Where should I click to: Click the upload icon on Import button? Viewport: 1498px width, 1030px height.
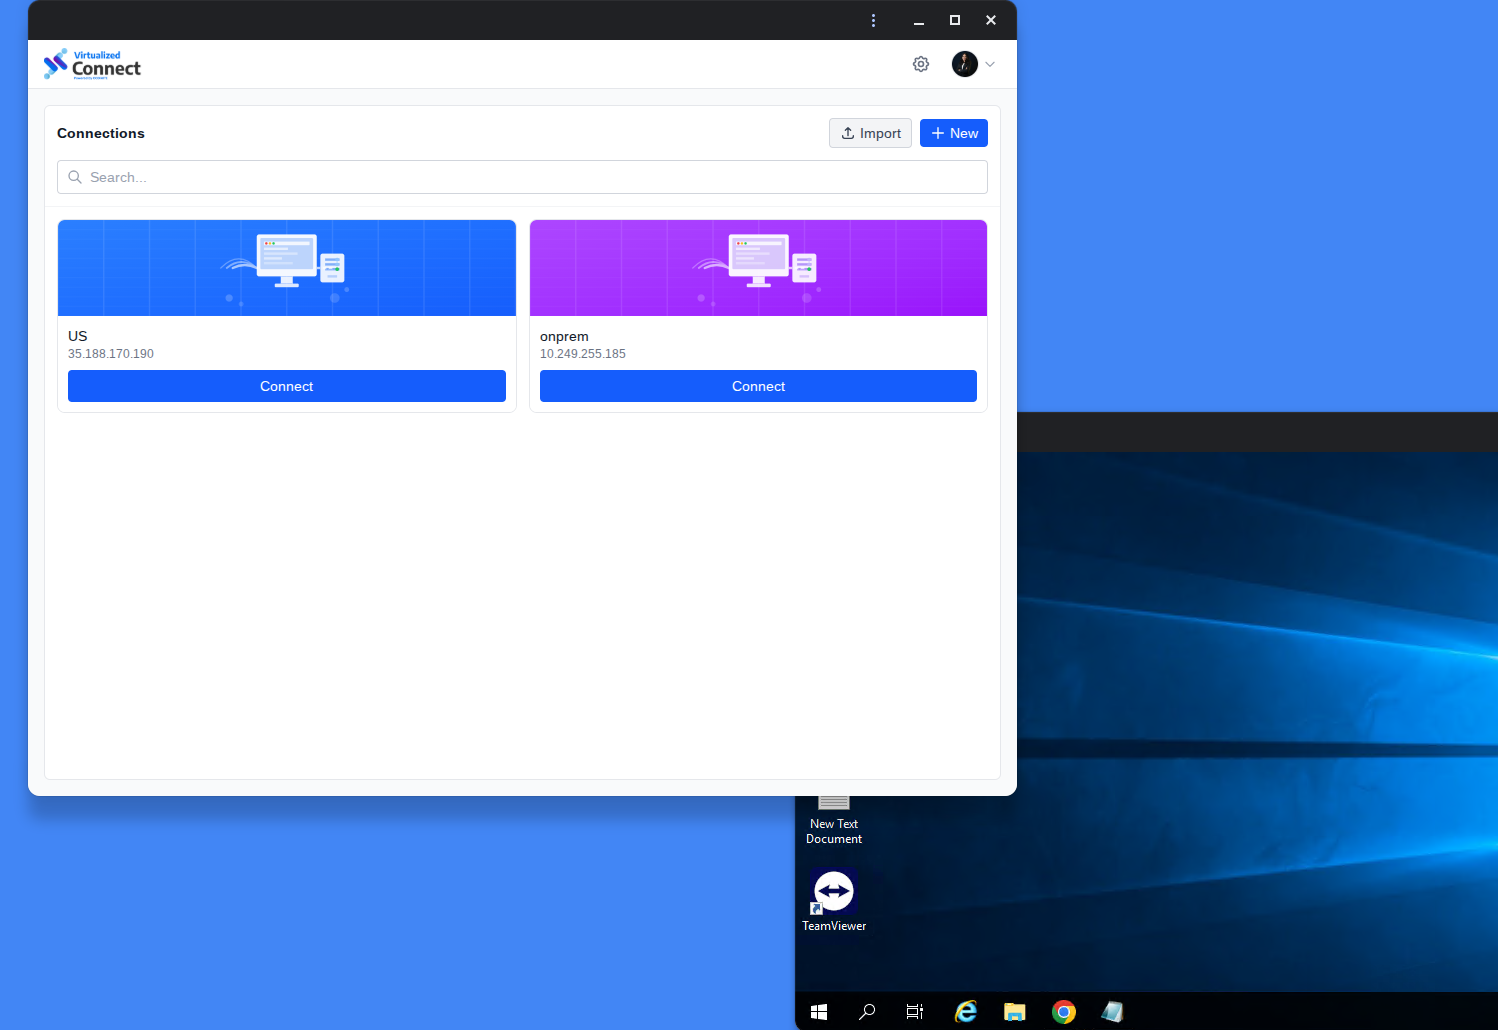click(848, 132)
